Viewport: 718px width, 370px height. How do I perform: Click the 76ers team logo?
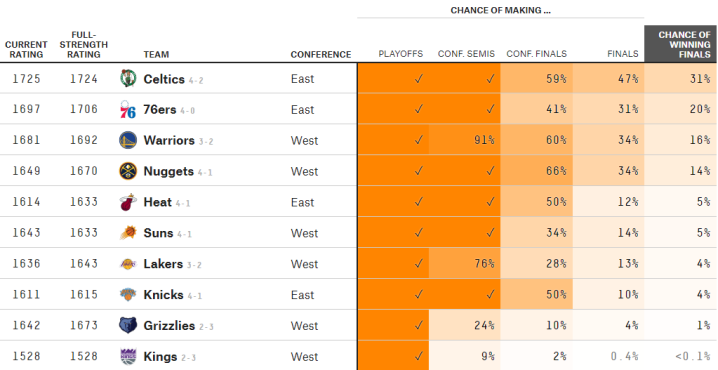click(128, 109)
